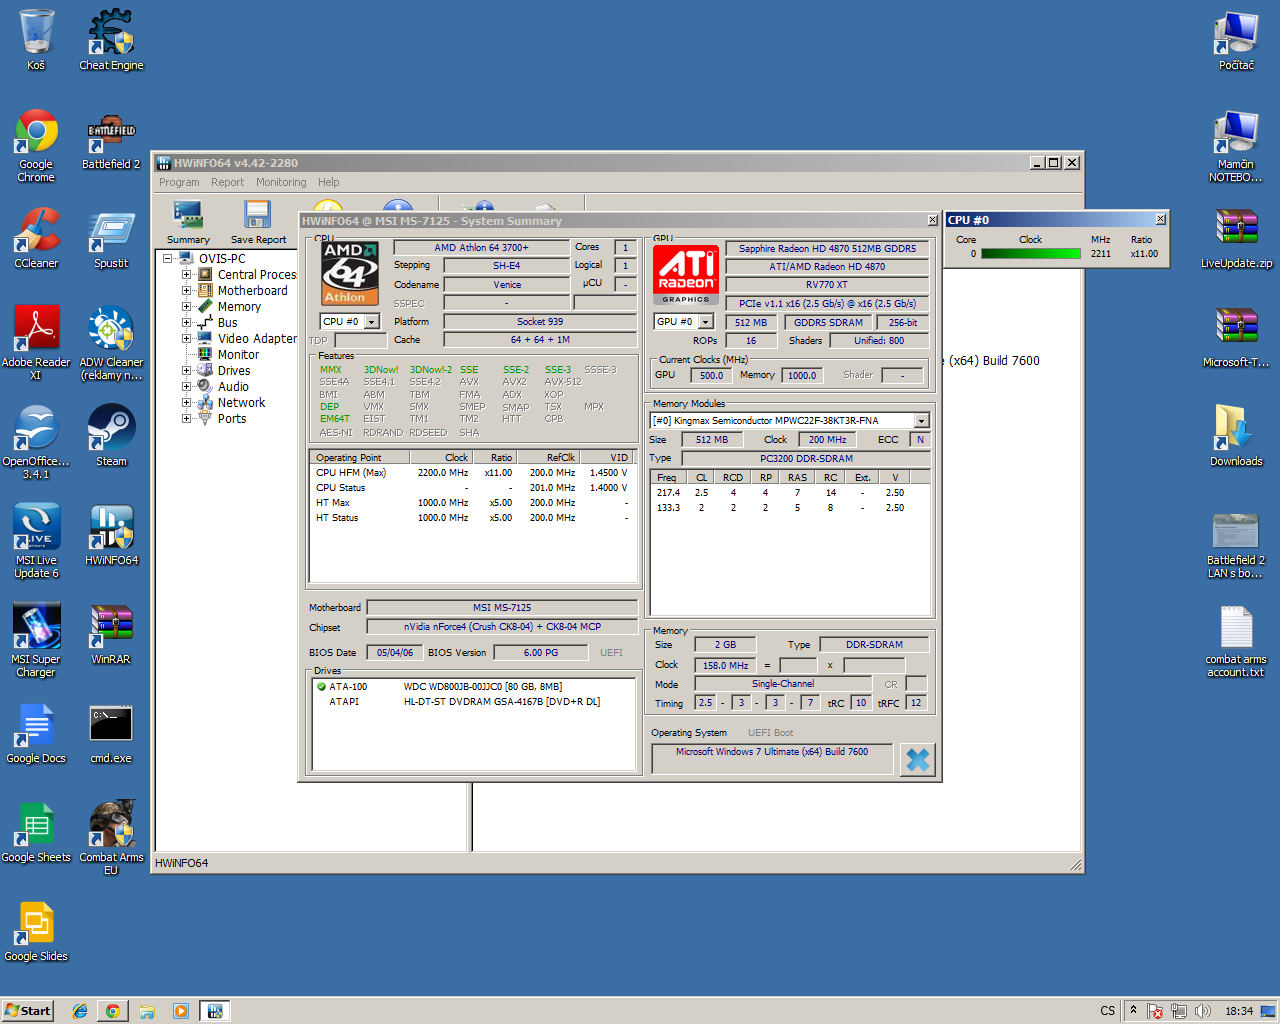
Task: Open the Report menu
Action: [227, 182]
